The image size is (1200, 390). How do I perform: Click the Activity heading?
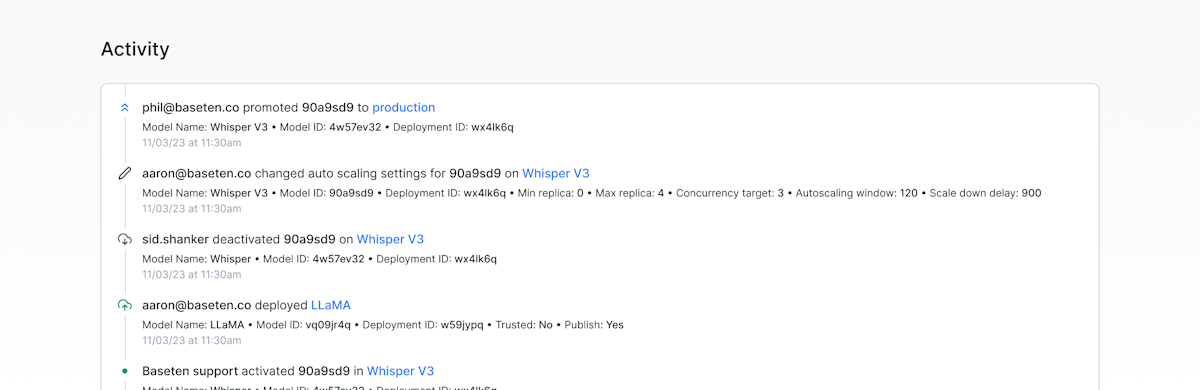[x=135, y=49]
